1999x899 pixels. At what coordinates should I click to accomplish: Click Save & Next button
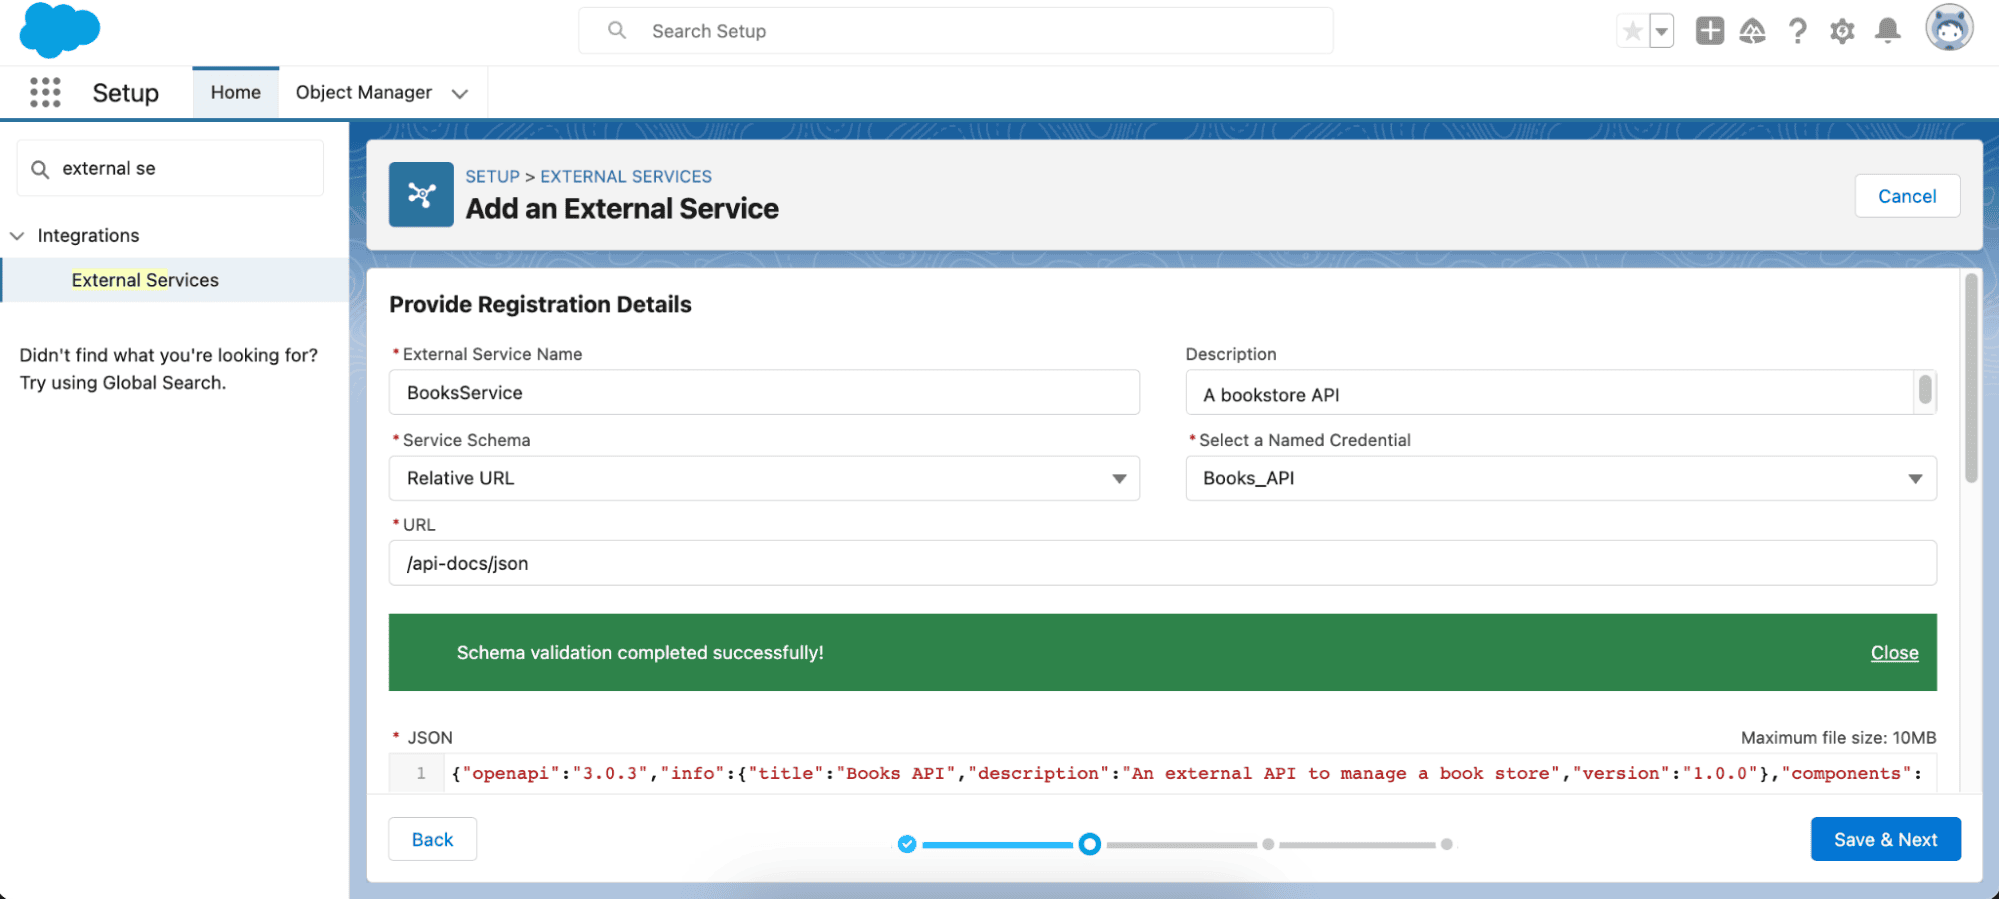[x=1885, y=839]
